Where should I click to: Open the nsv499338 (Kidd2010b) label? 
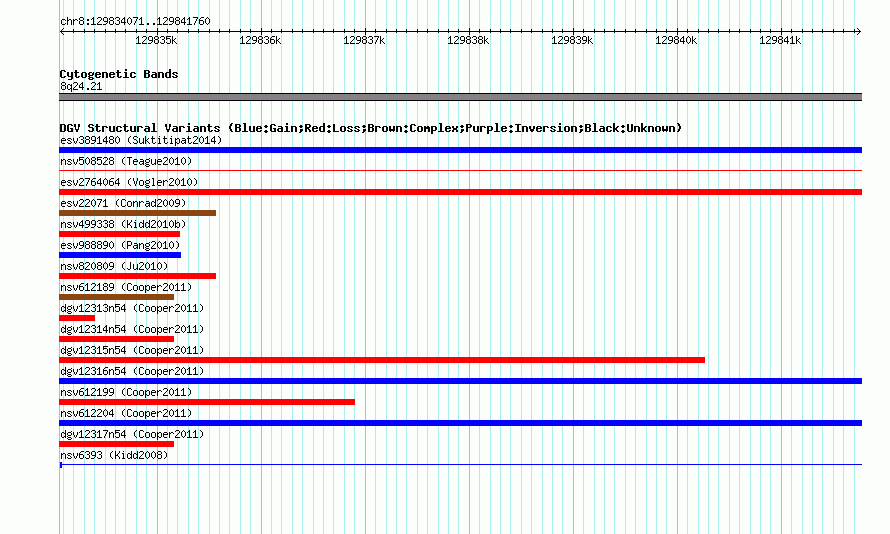click(x=123, y=224)
